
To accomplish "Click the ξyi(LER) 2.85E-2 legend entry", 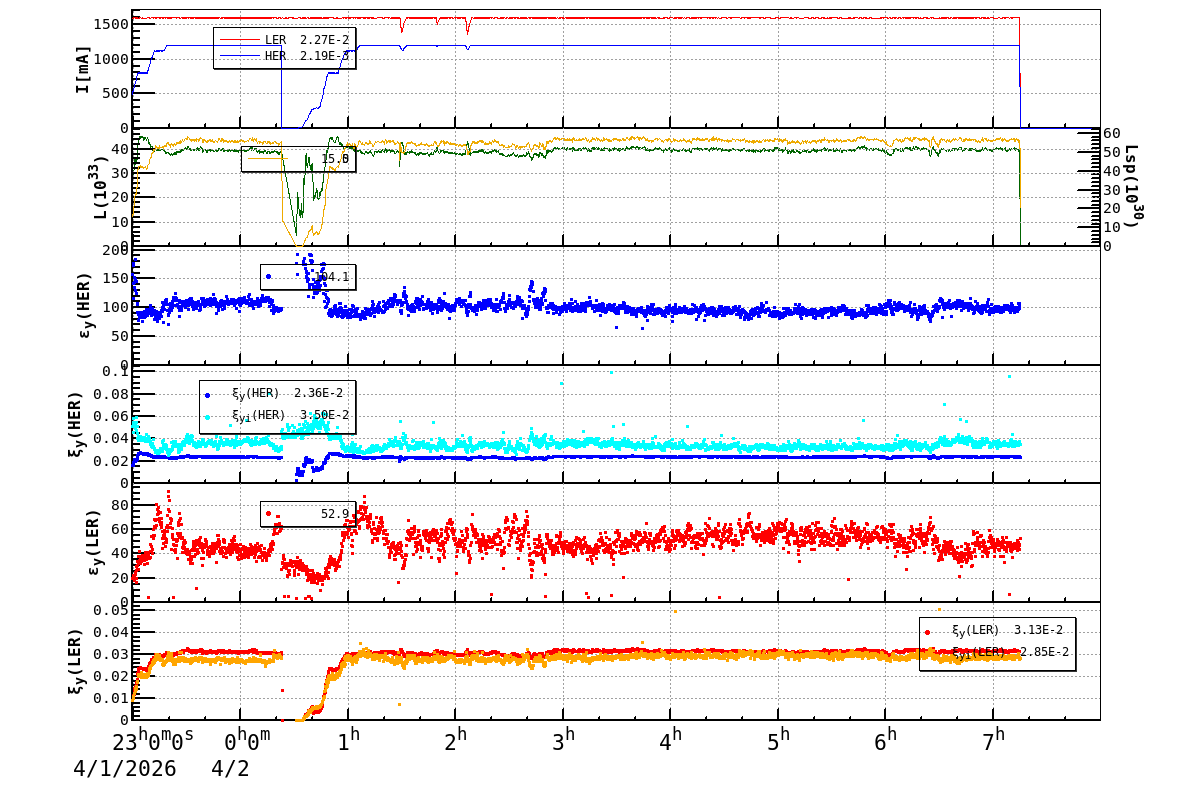I will [998, 652].
